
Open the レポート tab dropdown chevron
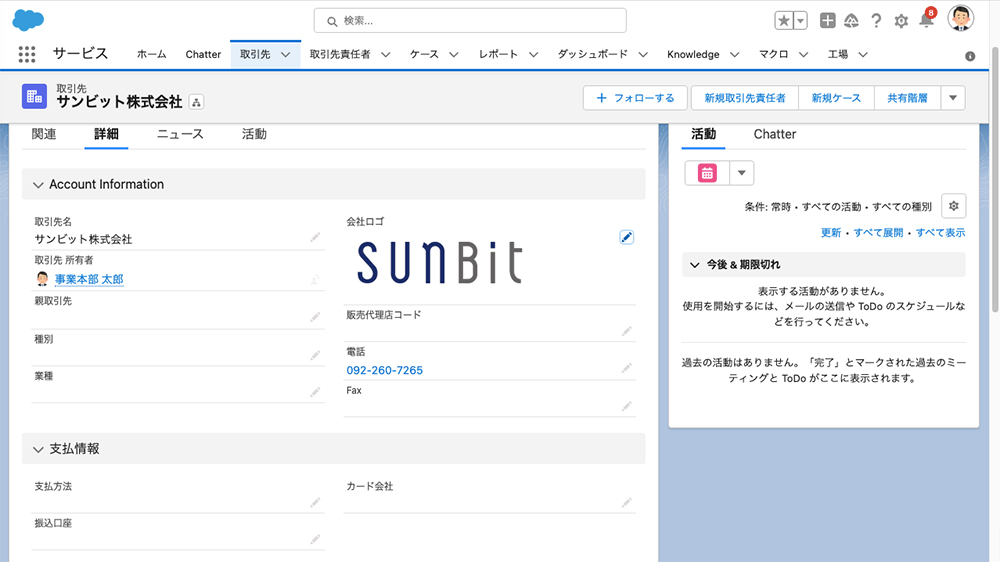[533, 55]
